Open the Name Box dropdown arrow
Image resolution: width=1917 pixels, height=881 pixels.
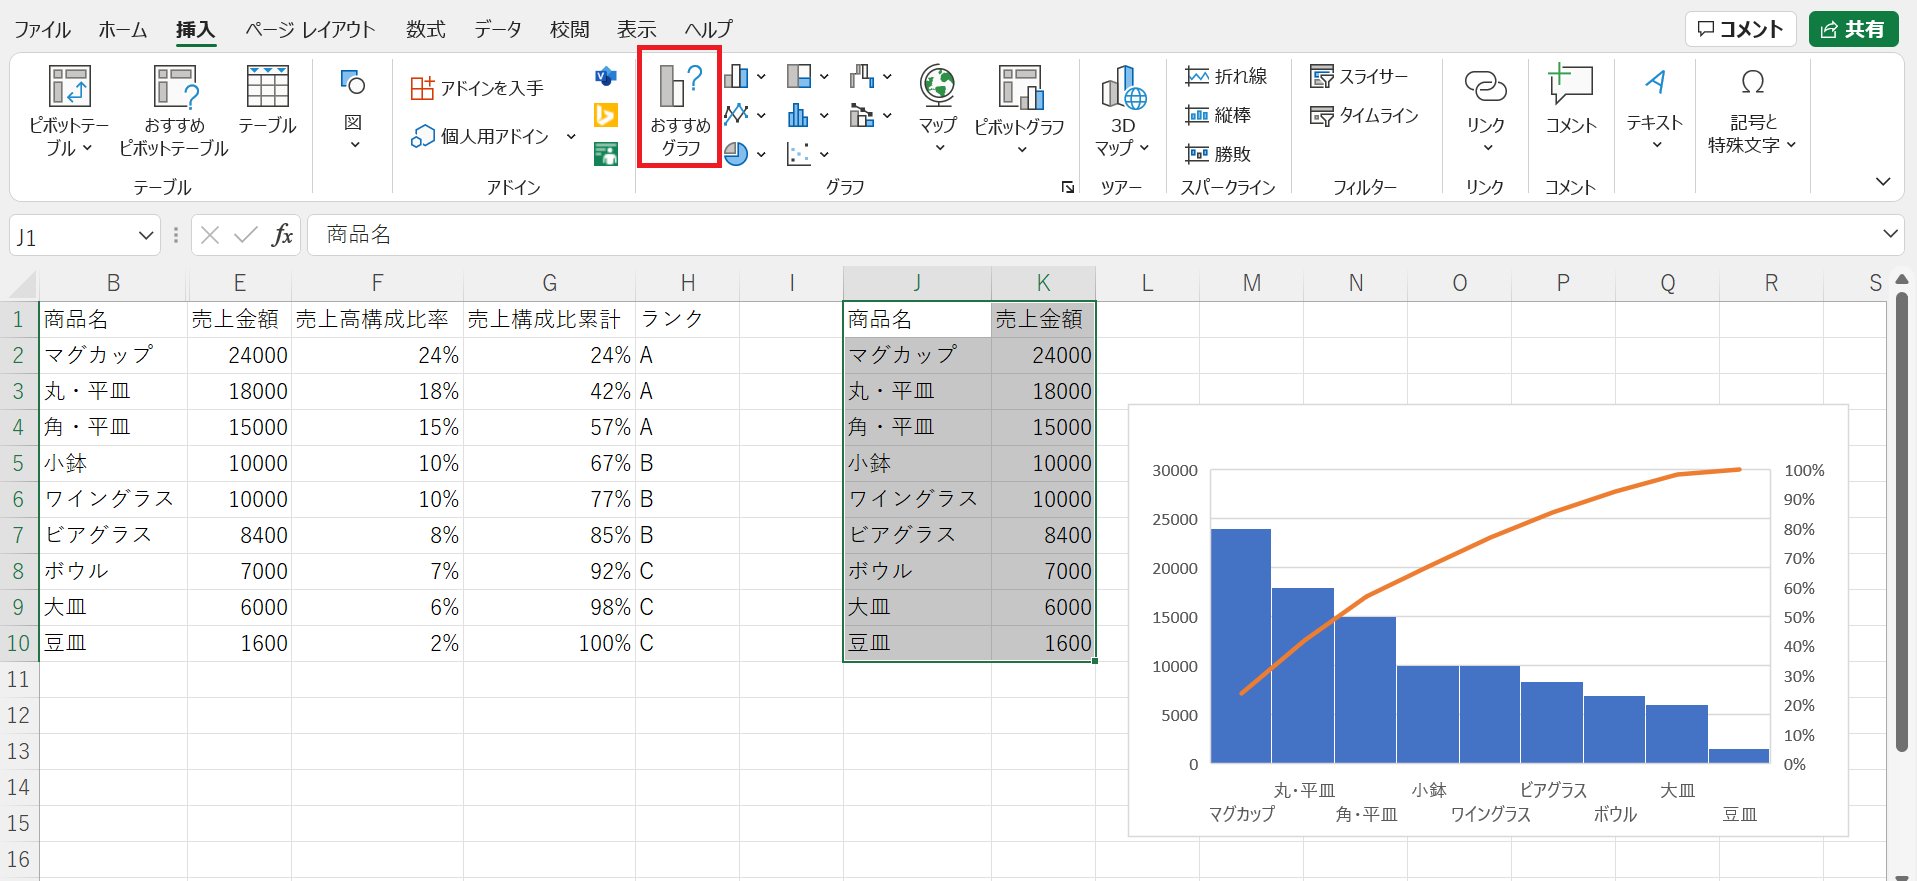(x=146, y=236)
